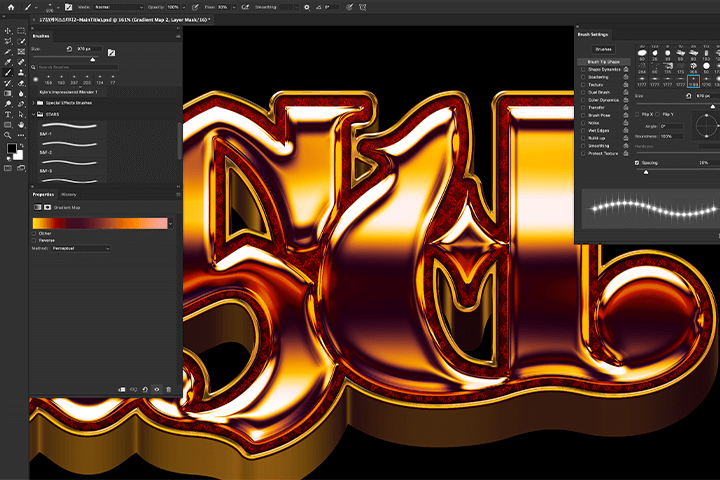Viewport: 720px width, 480px height.
Task: Select the Move tool
Action: 8,31
